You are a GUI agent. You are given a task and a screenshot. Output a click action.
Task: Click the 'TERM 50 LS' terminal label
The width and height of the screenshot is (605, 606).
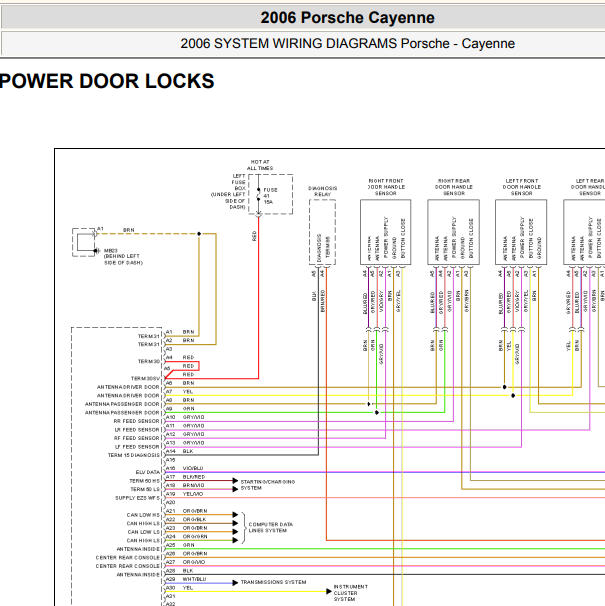[x=145, y=490]
